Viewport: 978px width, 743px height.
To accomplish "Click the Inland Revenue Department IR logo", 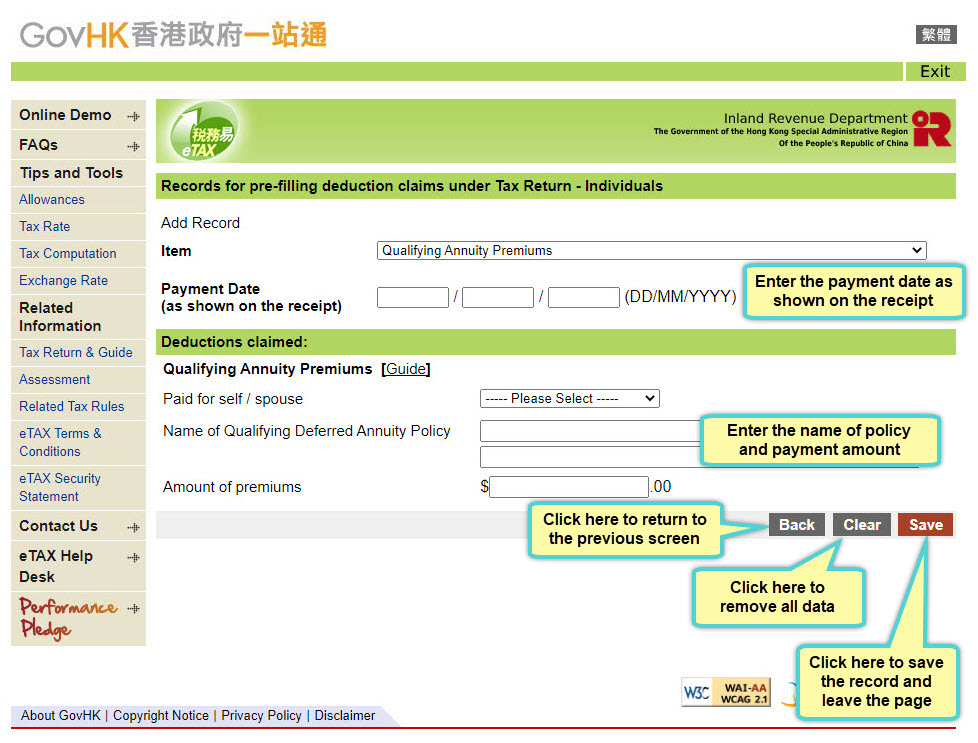I will 931,129.
